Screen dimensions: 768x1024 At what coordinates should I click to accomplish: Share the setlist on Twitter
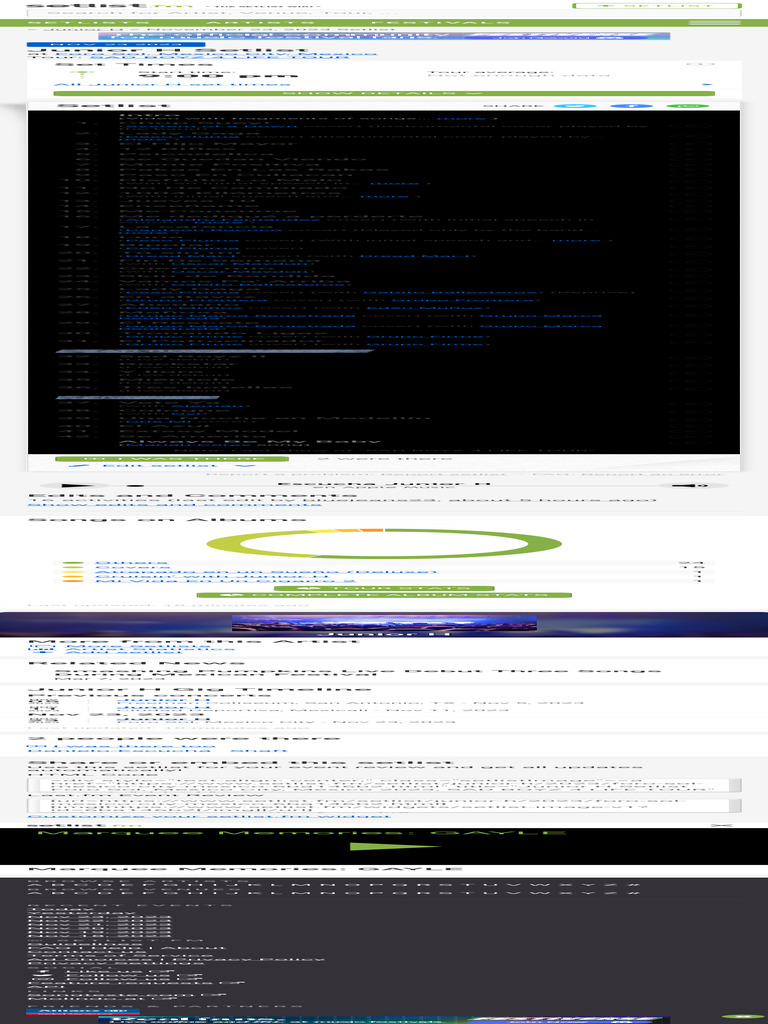point(575,106)
